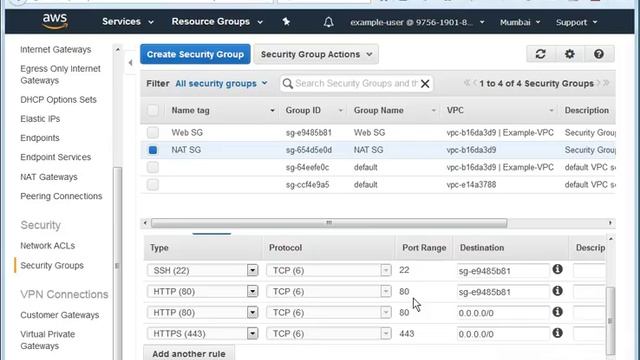This screenshot has width=640, height=360.
Task: Expand Security Group Actions dropdown
Action: pos(316,54)
